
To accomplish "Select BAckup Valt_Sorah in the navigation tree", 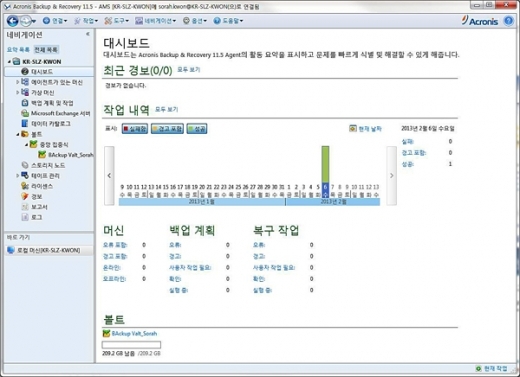I will (66, 155).
